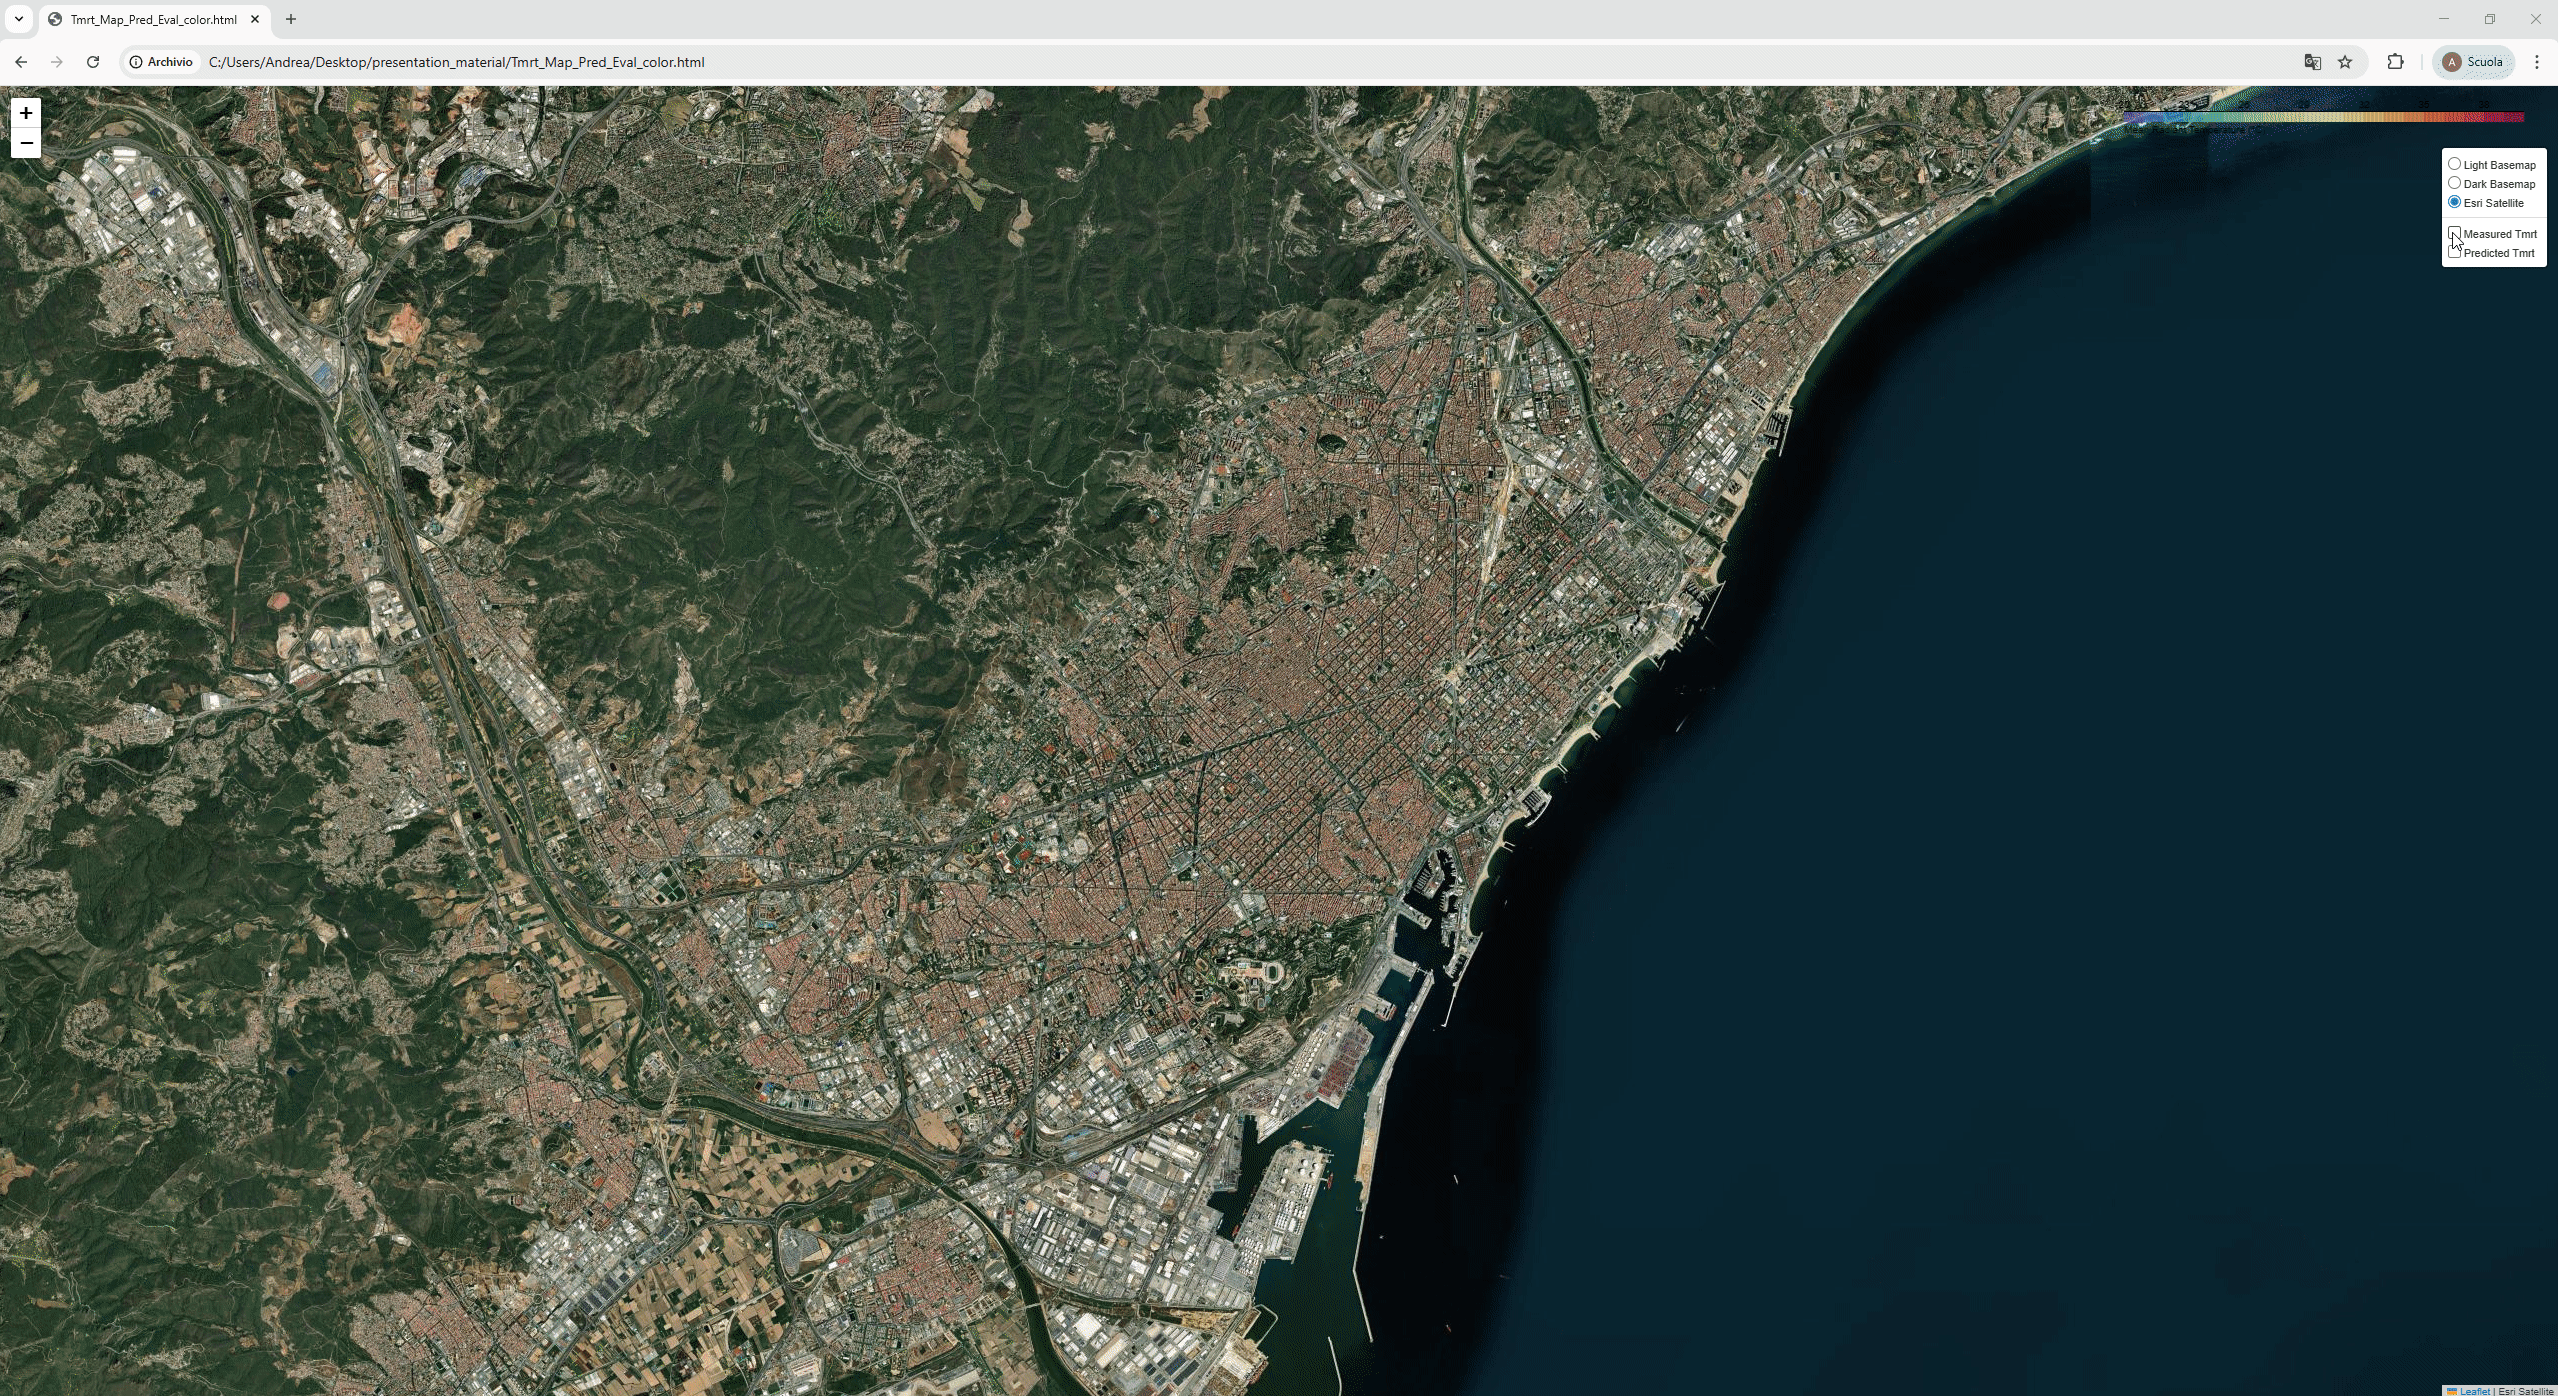This screenshot has height=1396, width=2558.
Task: Zoom in with the map plus button
Action: click(x=26, y=113)
